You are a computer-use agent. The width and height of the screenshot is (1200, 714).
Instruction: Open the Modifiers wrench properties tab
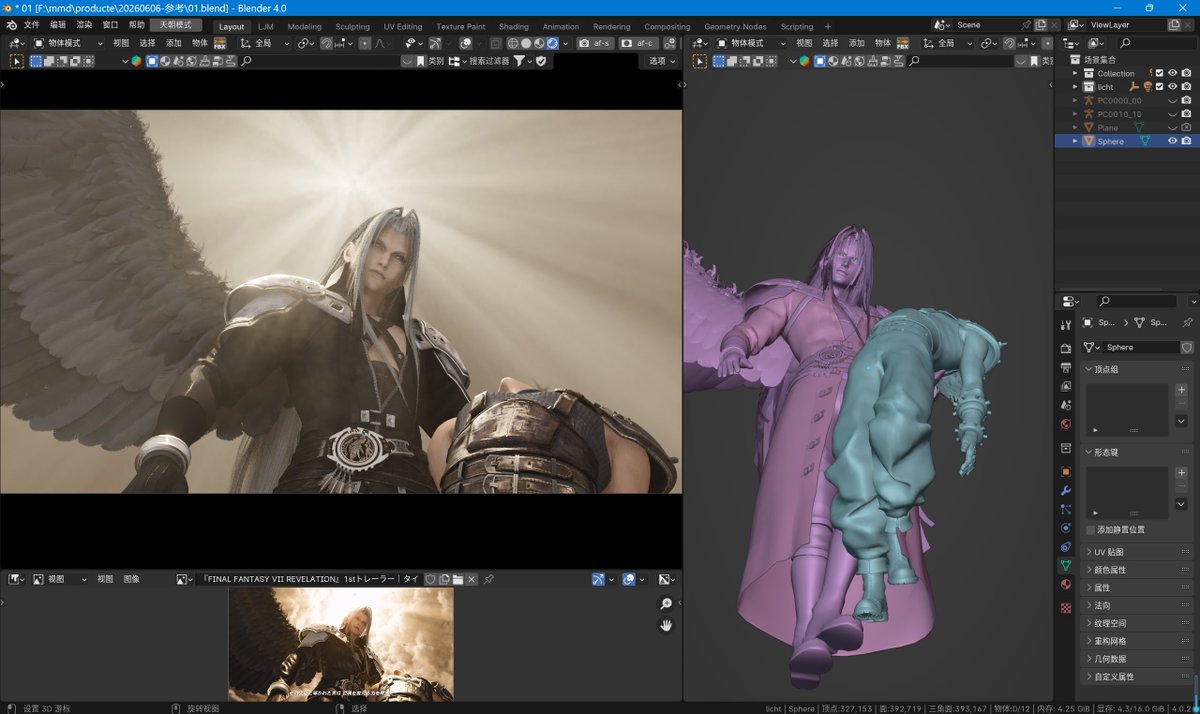point(1066,491)
